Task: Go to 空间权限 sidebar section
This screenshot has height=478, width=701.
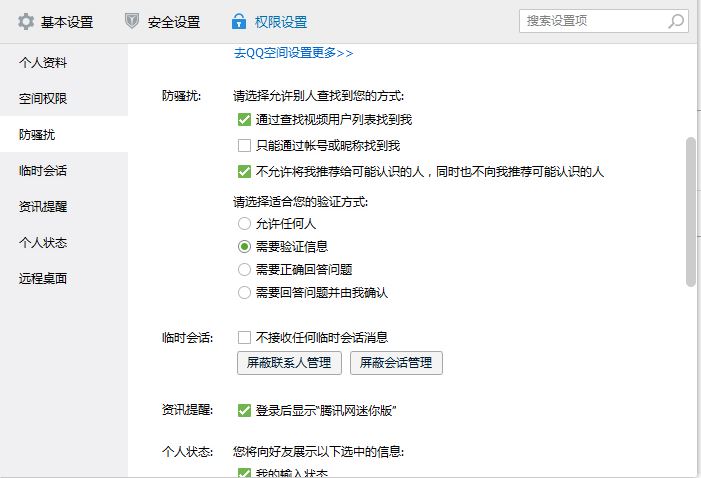Action: [x=43, y=99]
